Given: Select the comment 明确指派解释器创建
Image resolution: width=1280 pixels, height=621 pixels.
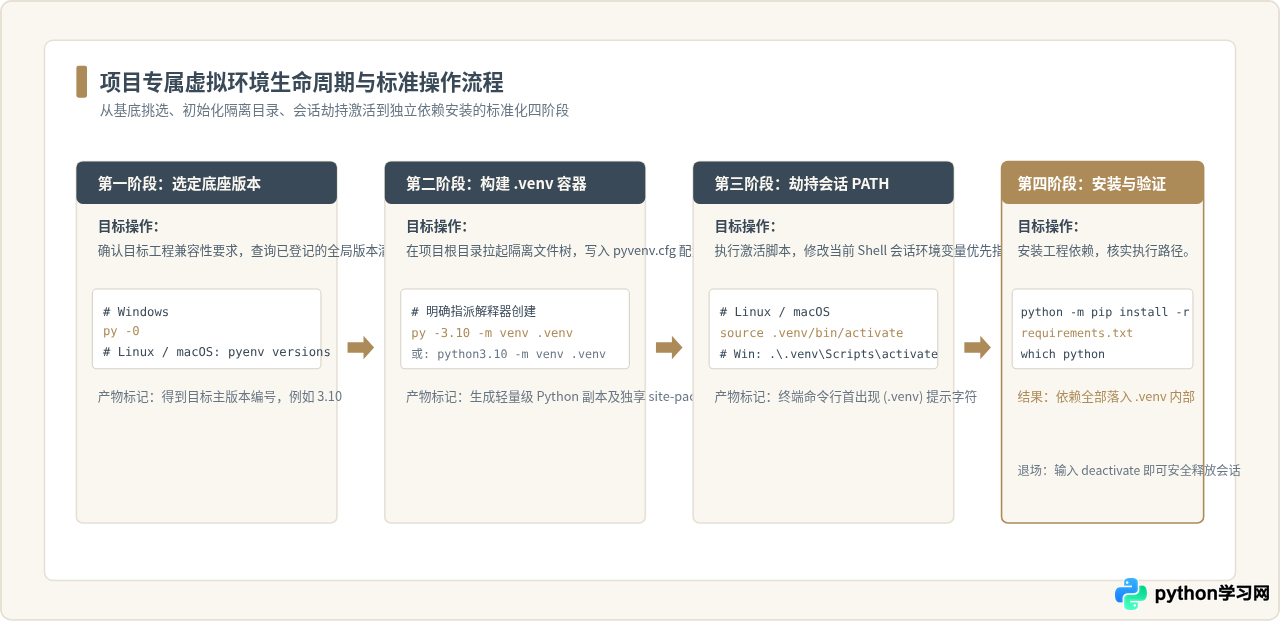Looking at the screenshot, I should [474, 312].
